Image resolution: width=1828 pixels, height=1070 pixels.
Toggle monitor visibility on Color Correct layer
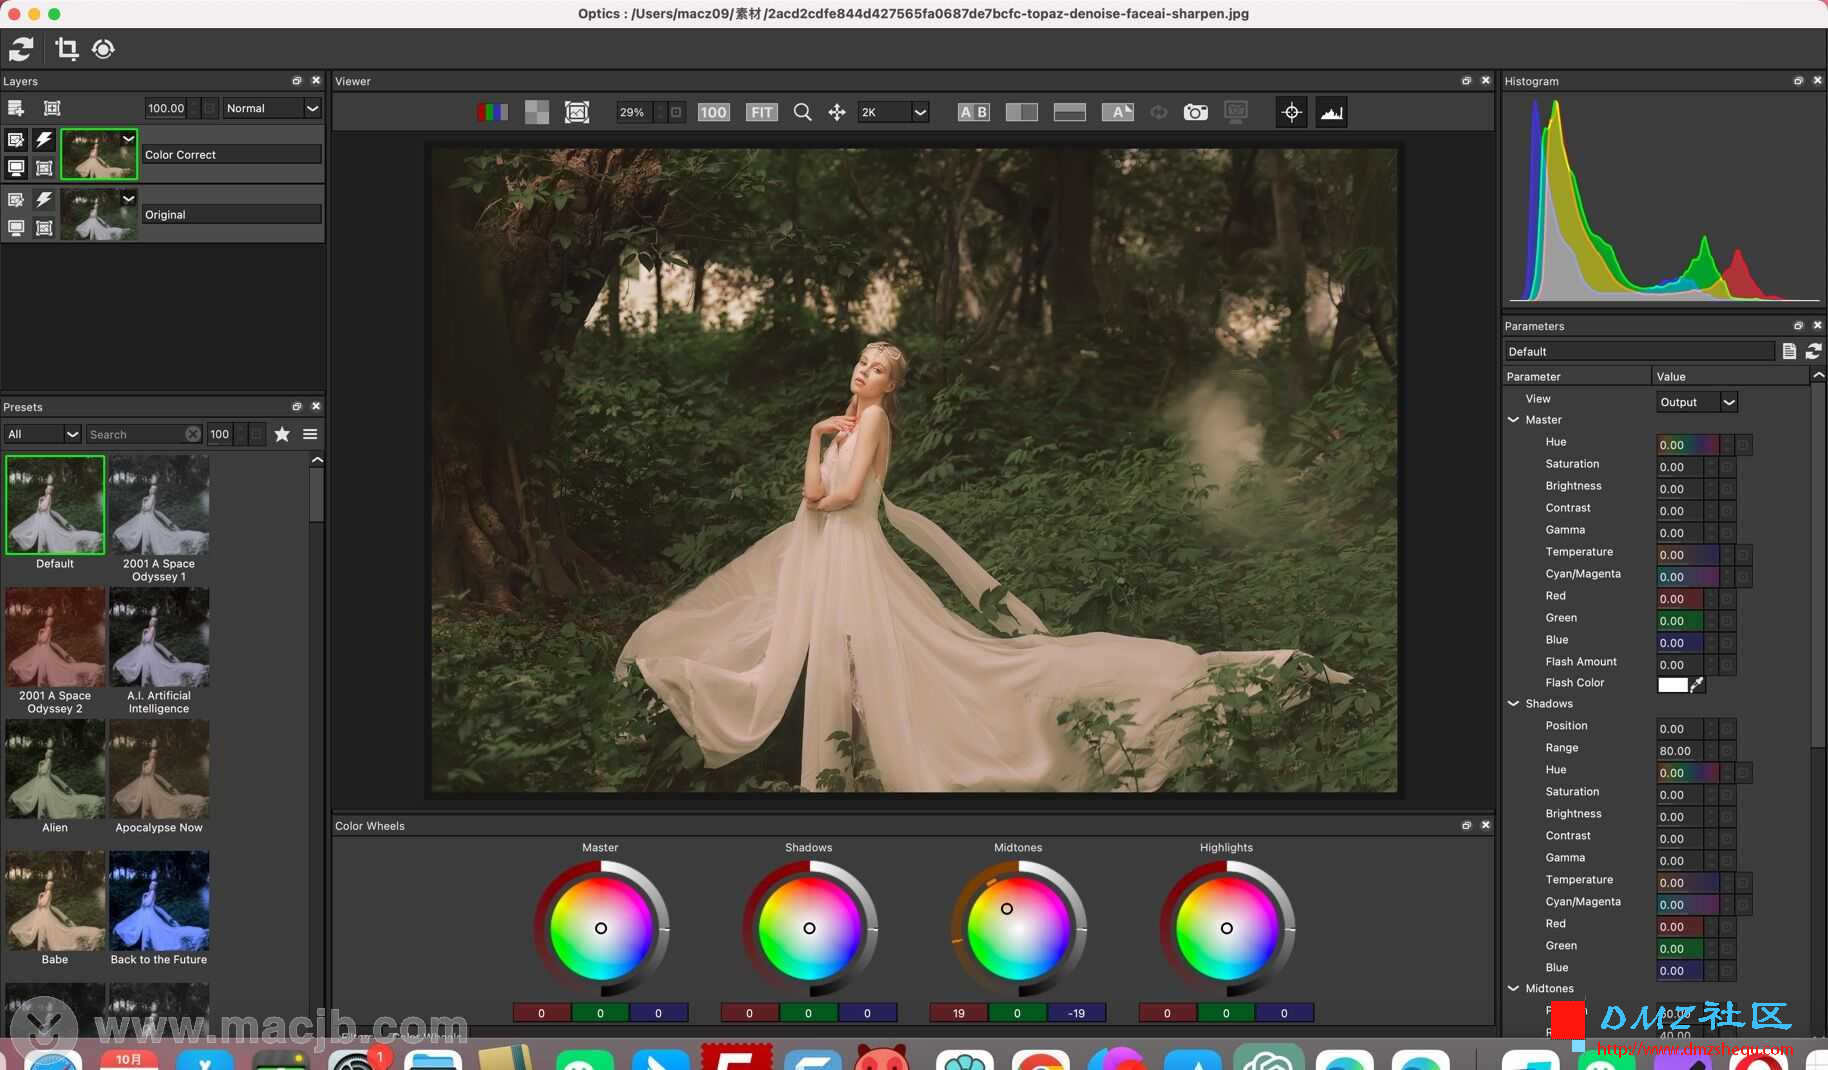pyautogui.click(x=16, y=168)
